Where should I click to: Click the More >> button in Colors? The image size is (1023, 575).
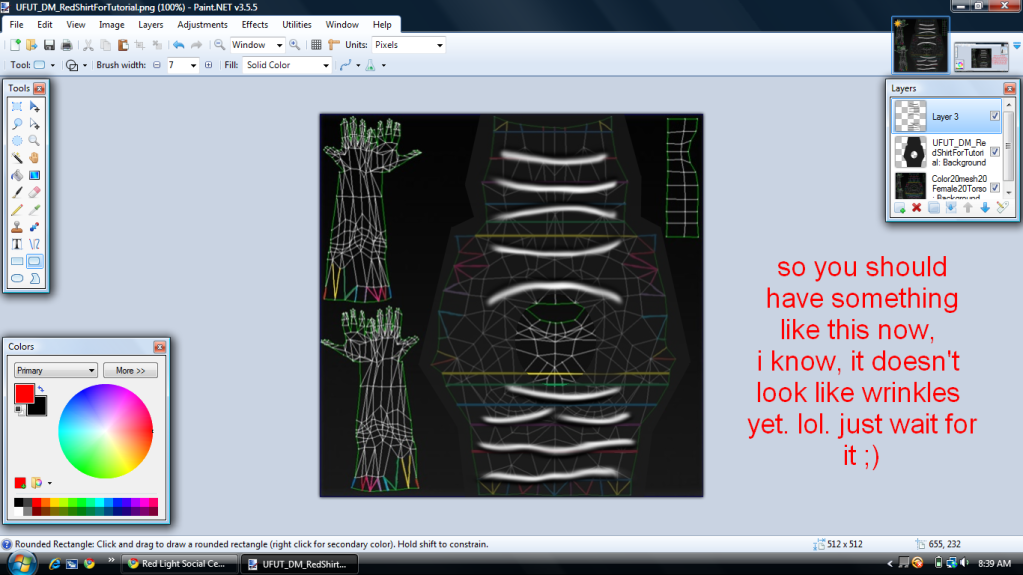click(x=130, y=371)
